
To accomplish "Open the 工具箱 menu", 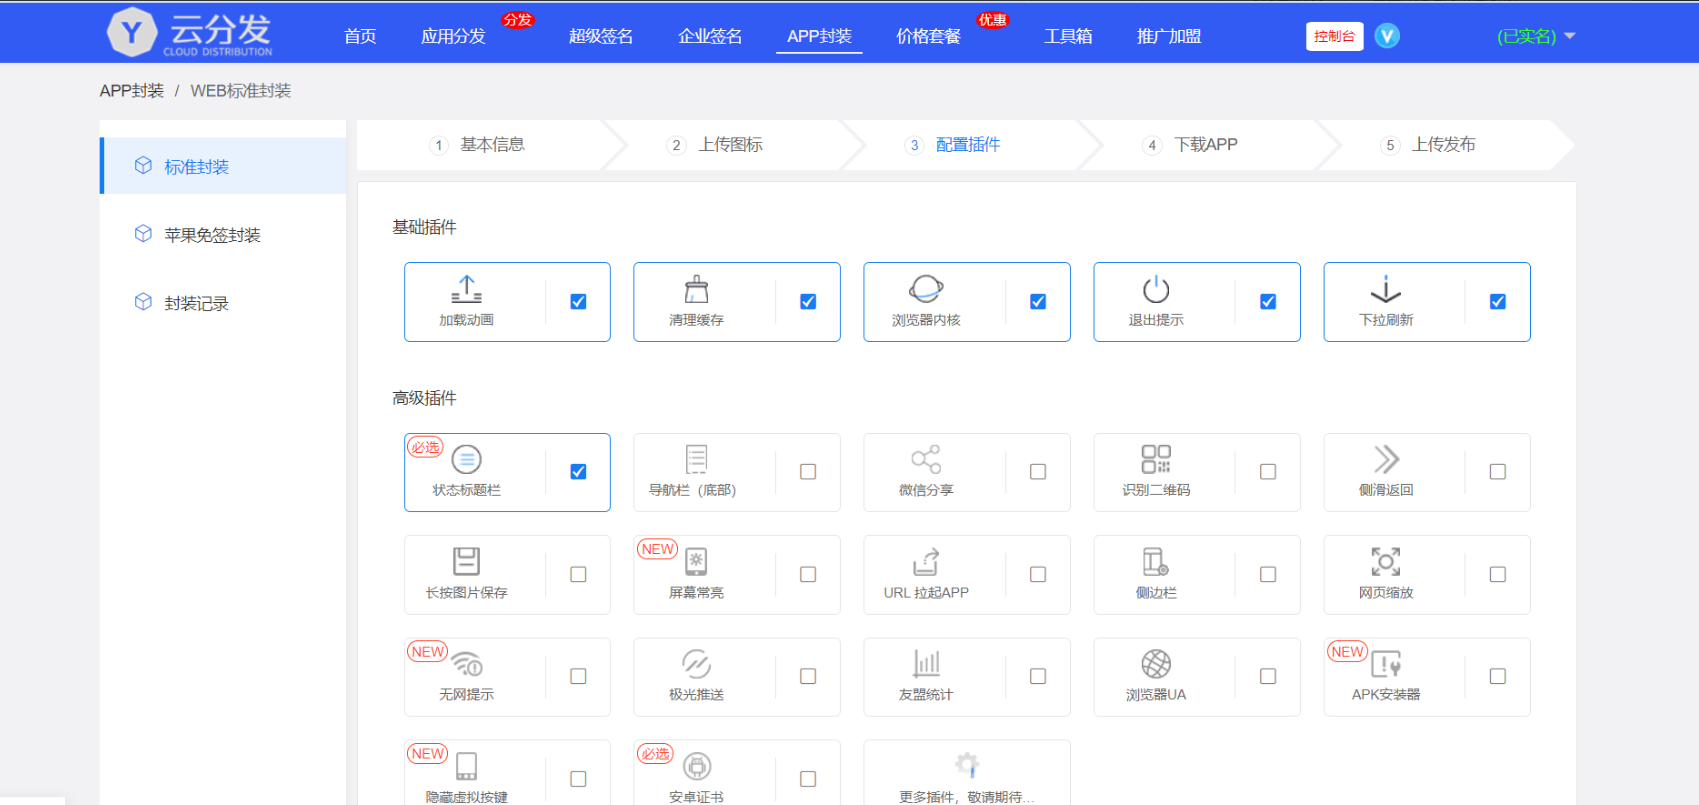I will pos(1068,36).
